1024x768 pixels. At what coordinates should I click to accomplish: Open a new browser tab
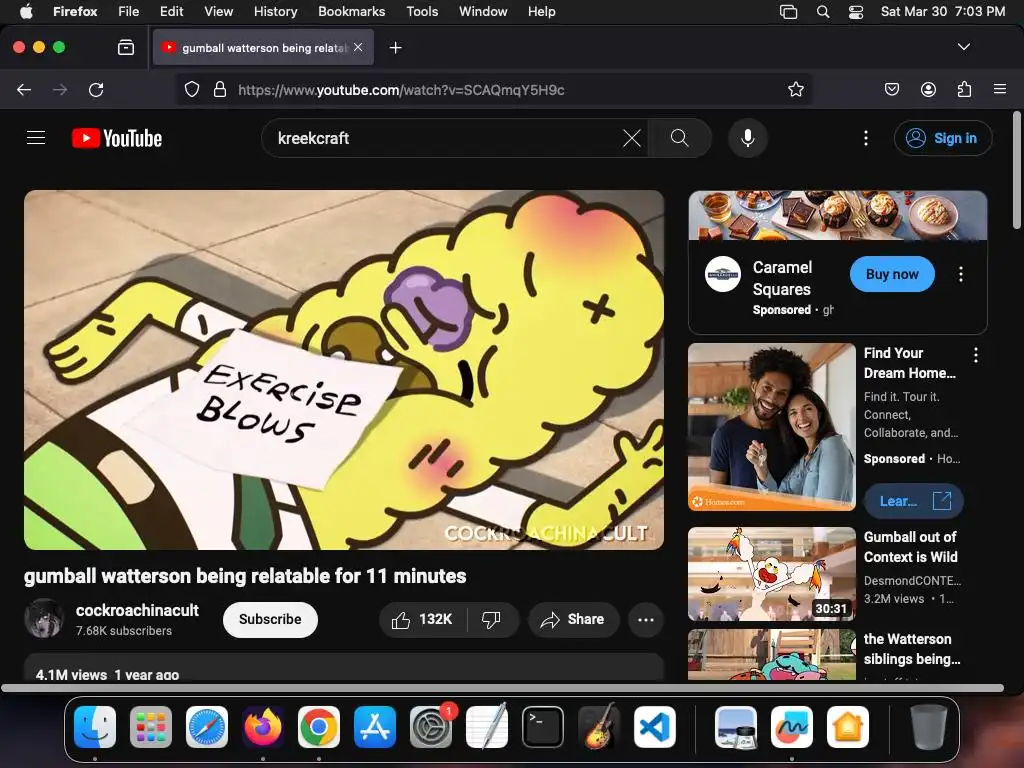(x=395, y=48)
